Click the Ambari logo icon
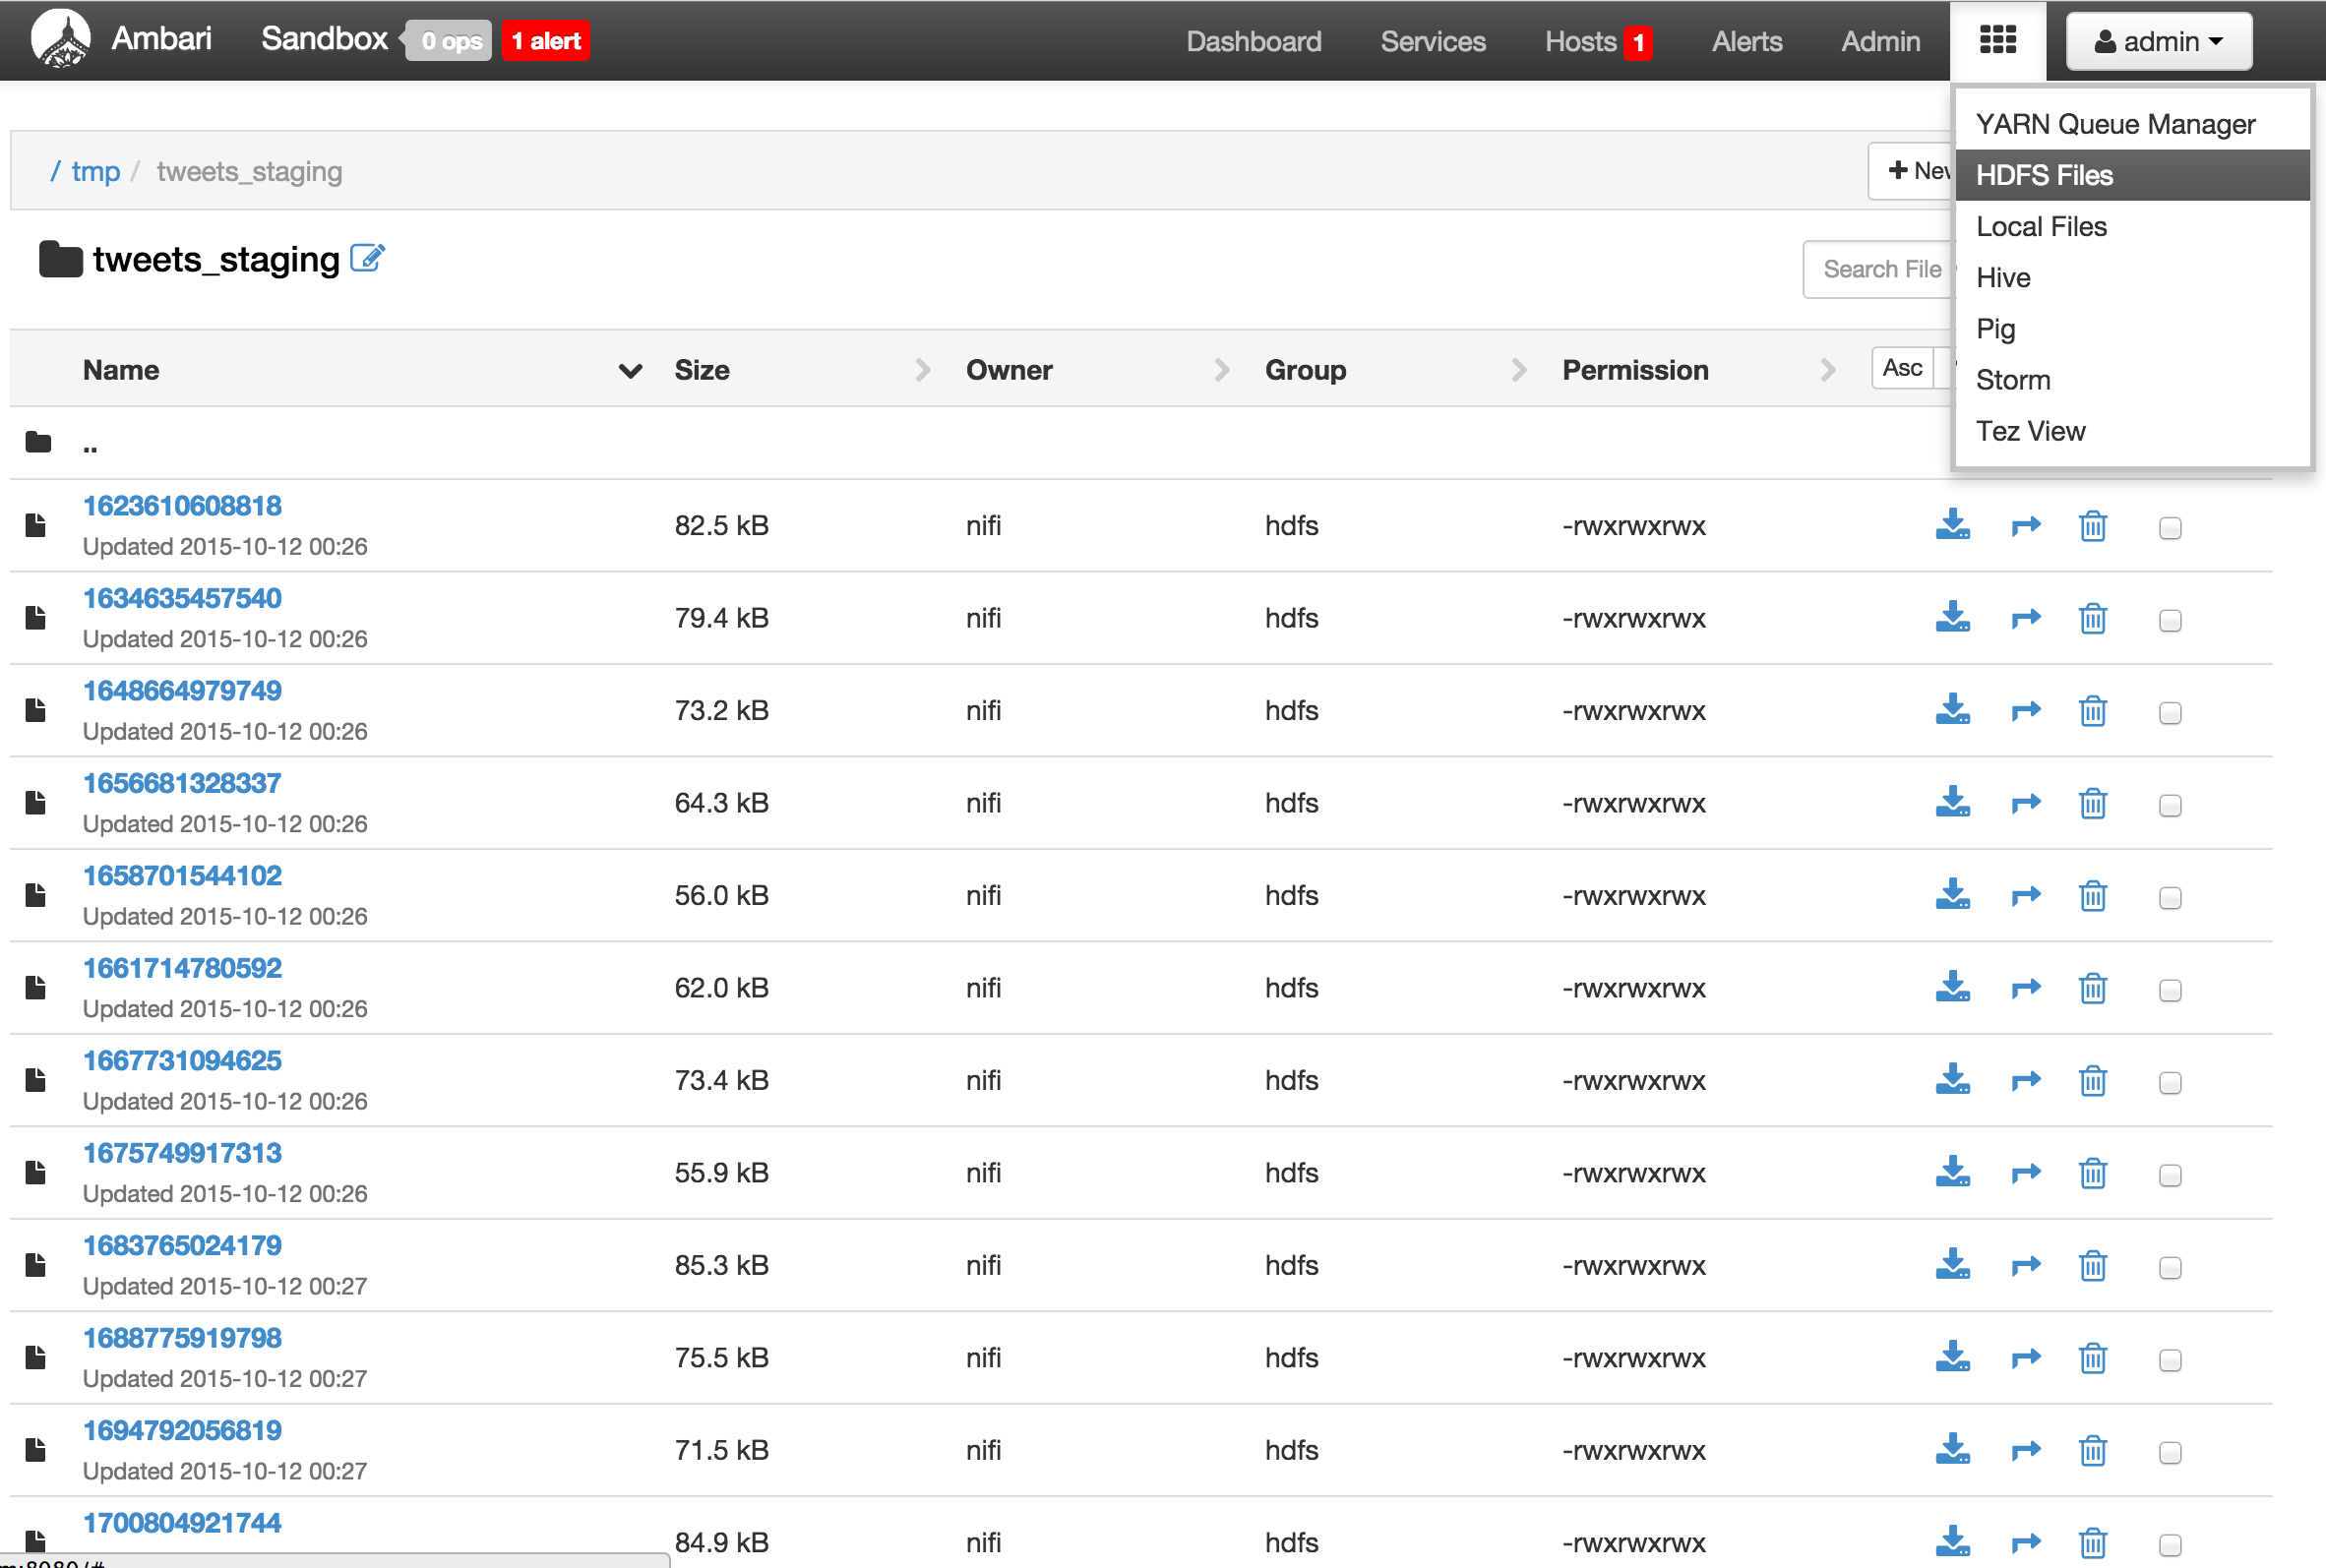2326x1568 pixels. click(60, 40)
